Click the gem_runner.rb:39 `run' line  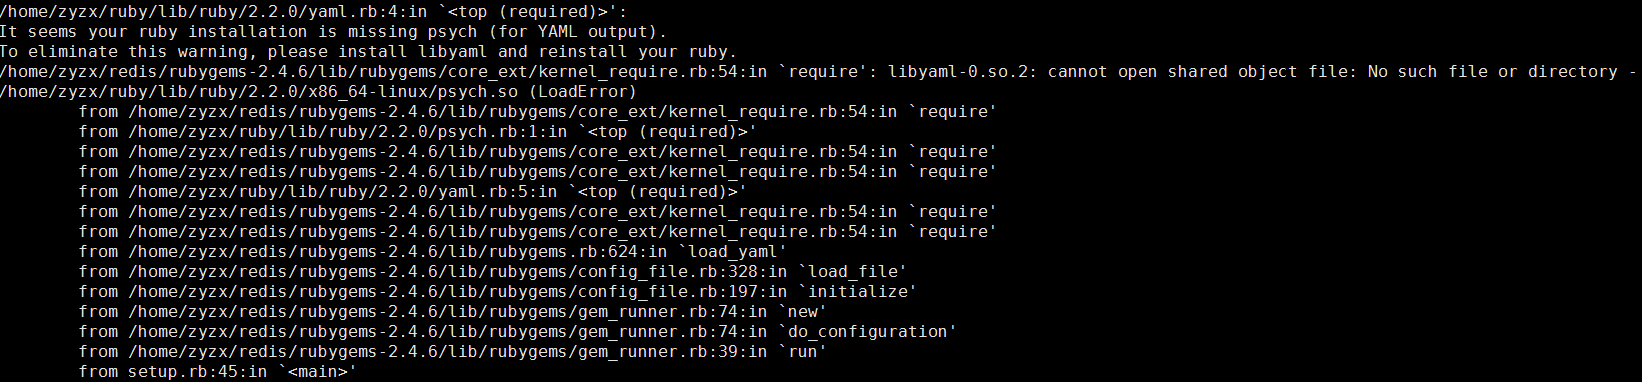[453, 352]
